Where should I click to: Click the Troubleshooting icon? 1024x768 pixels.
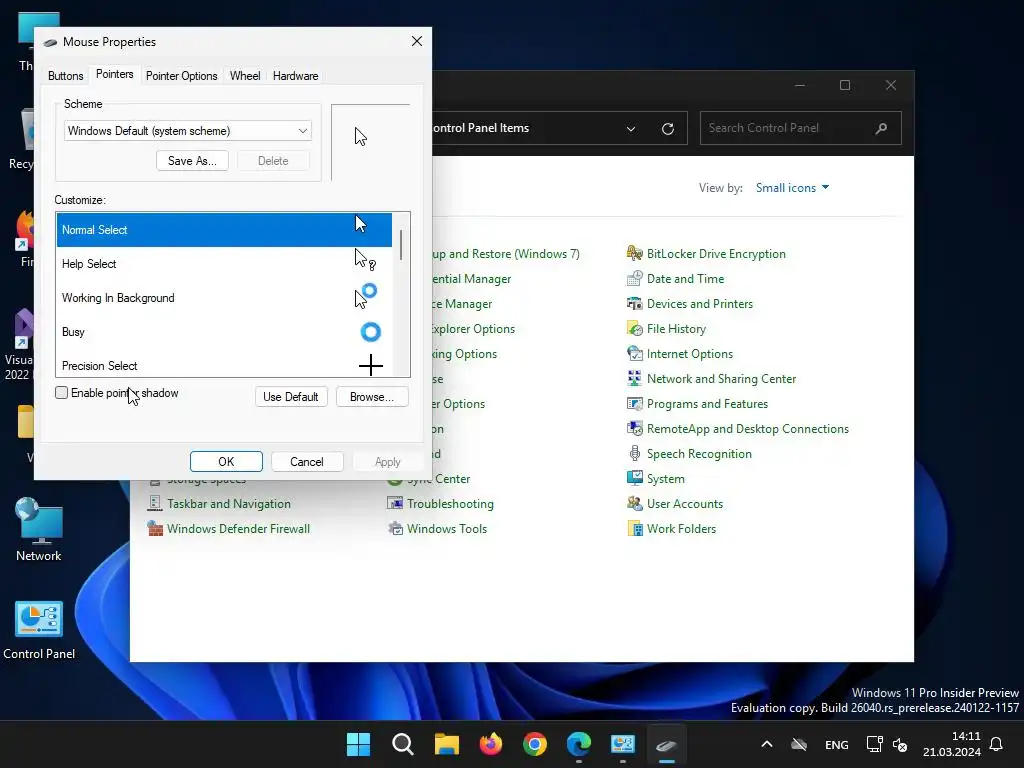(394, 504)
